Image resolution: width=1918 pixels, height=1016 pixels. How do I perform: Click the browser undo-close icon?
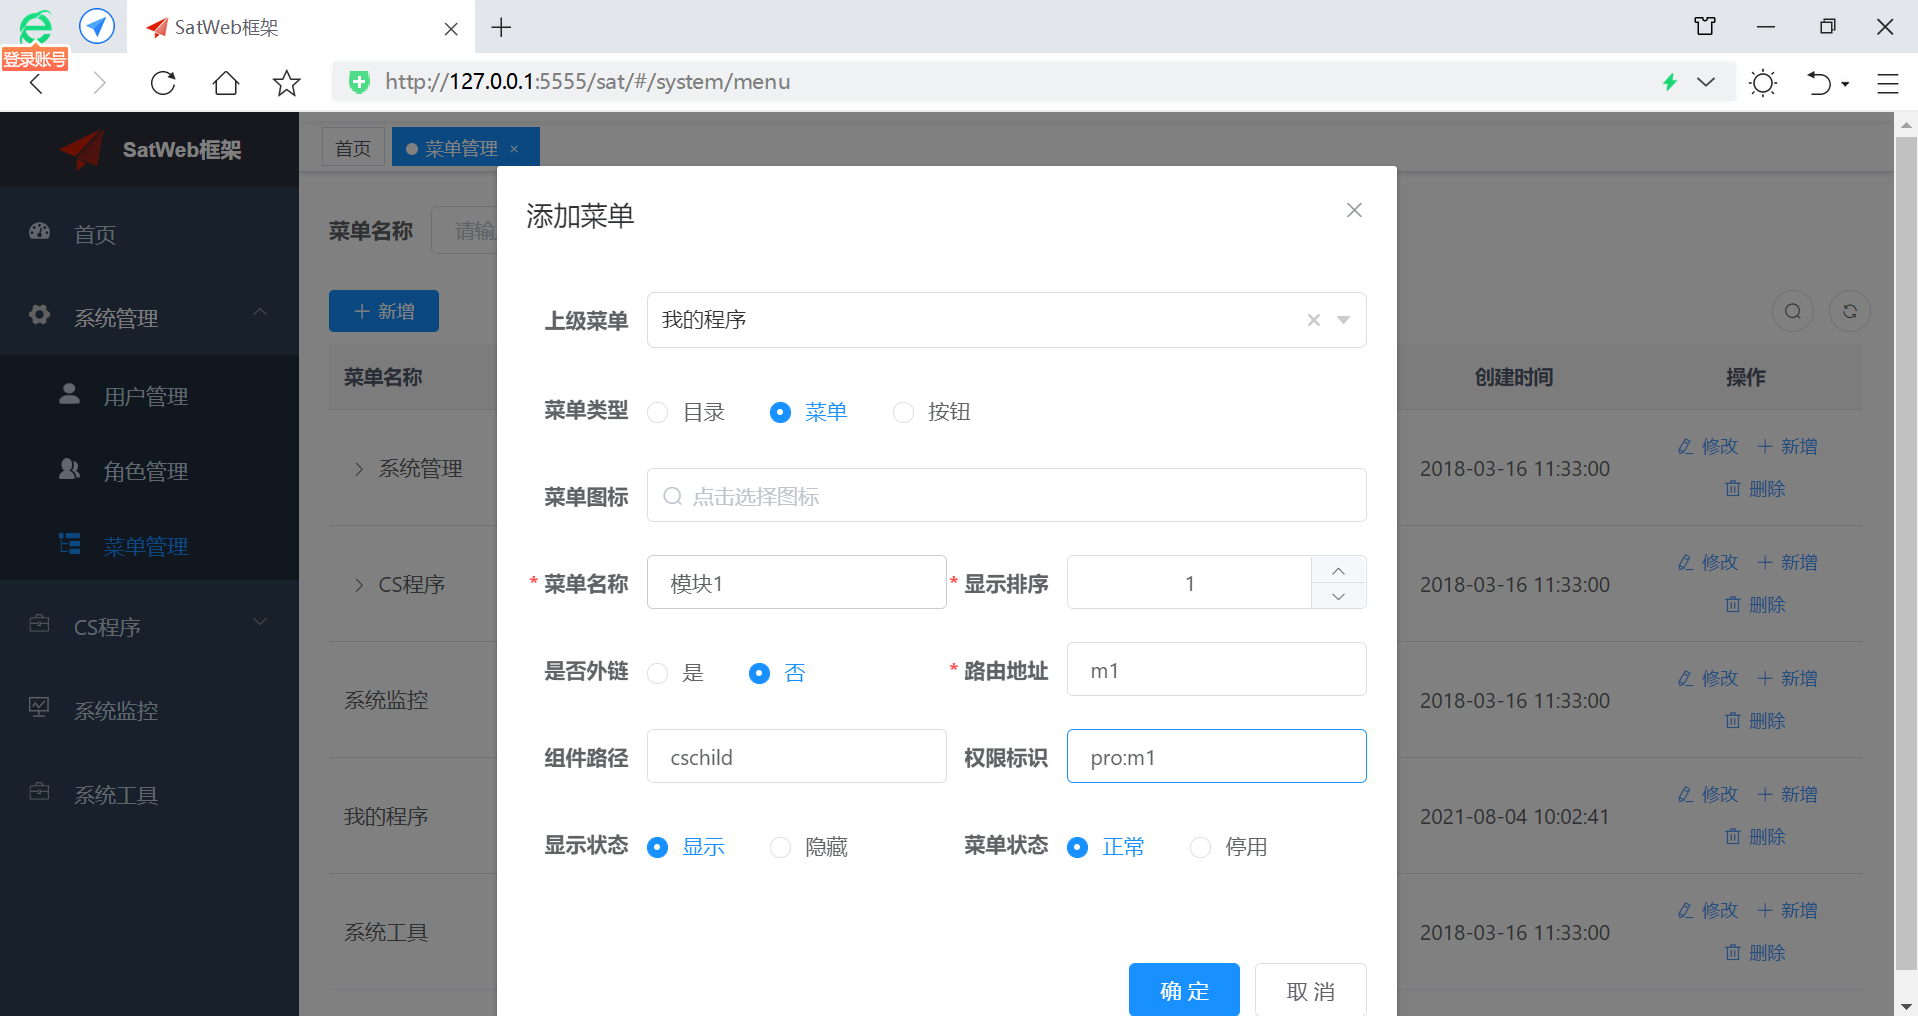[1819, 83]
